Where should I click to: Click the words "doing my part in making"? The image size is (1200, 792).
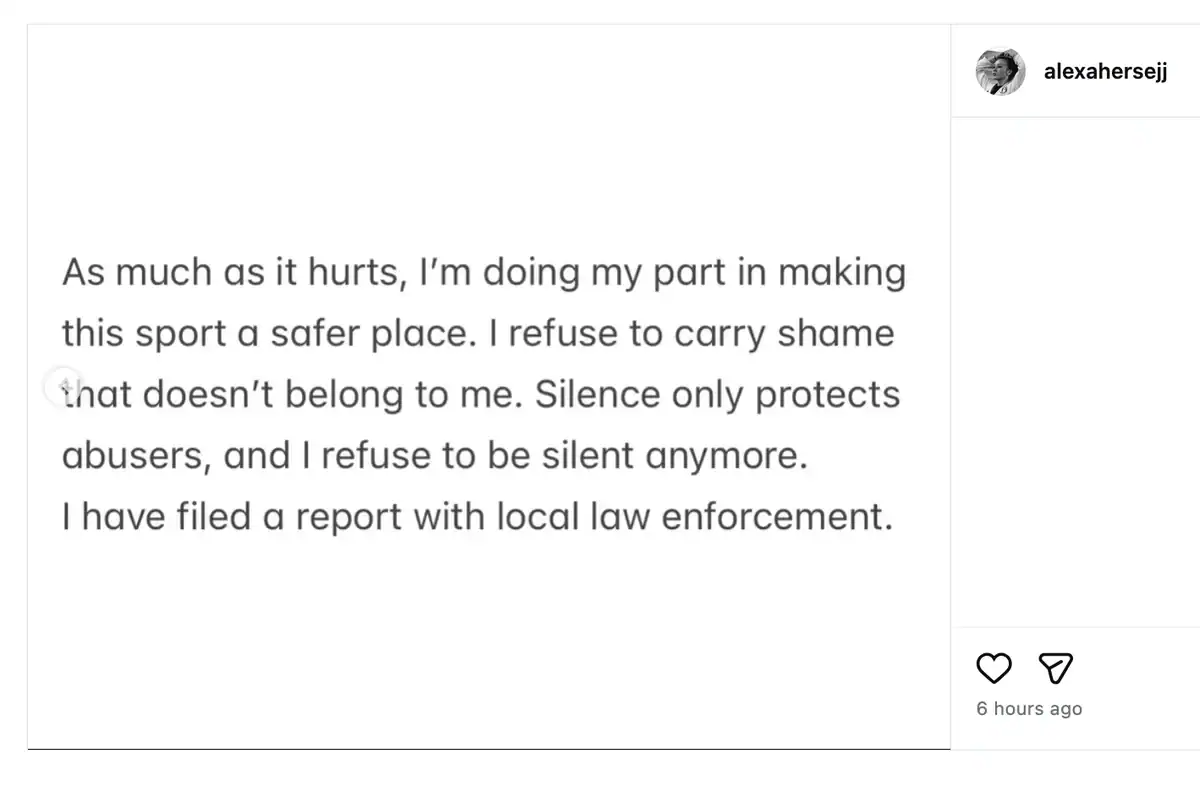coord(694,273)
